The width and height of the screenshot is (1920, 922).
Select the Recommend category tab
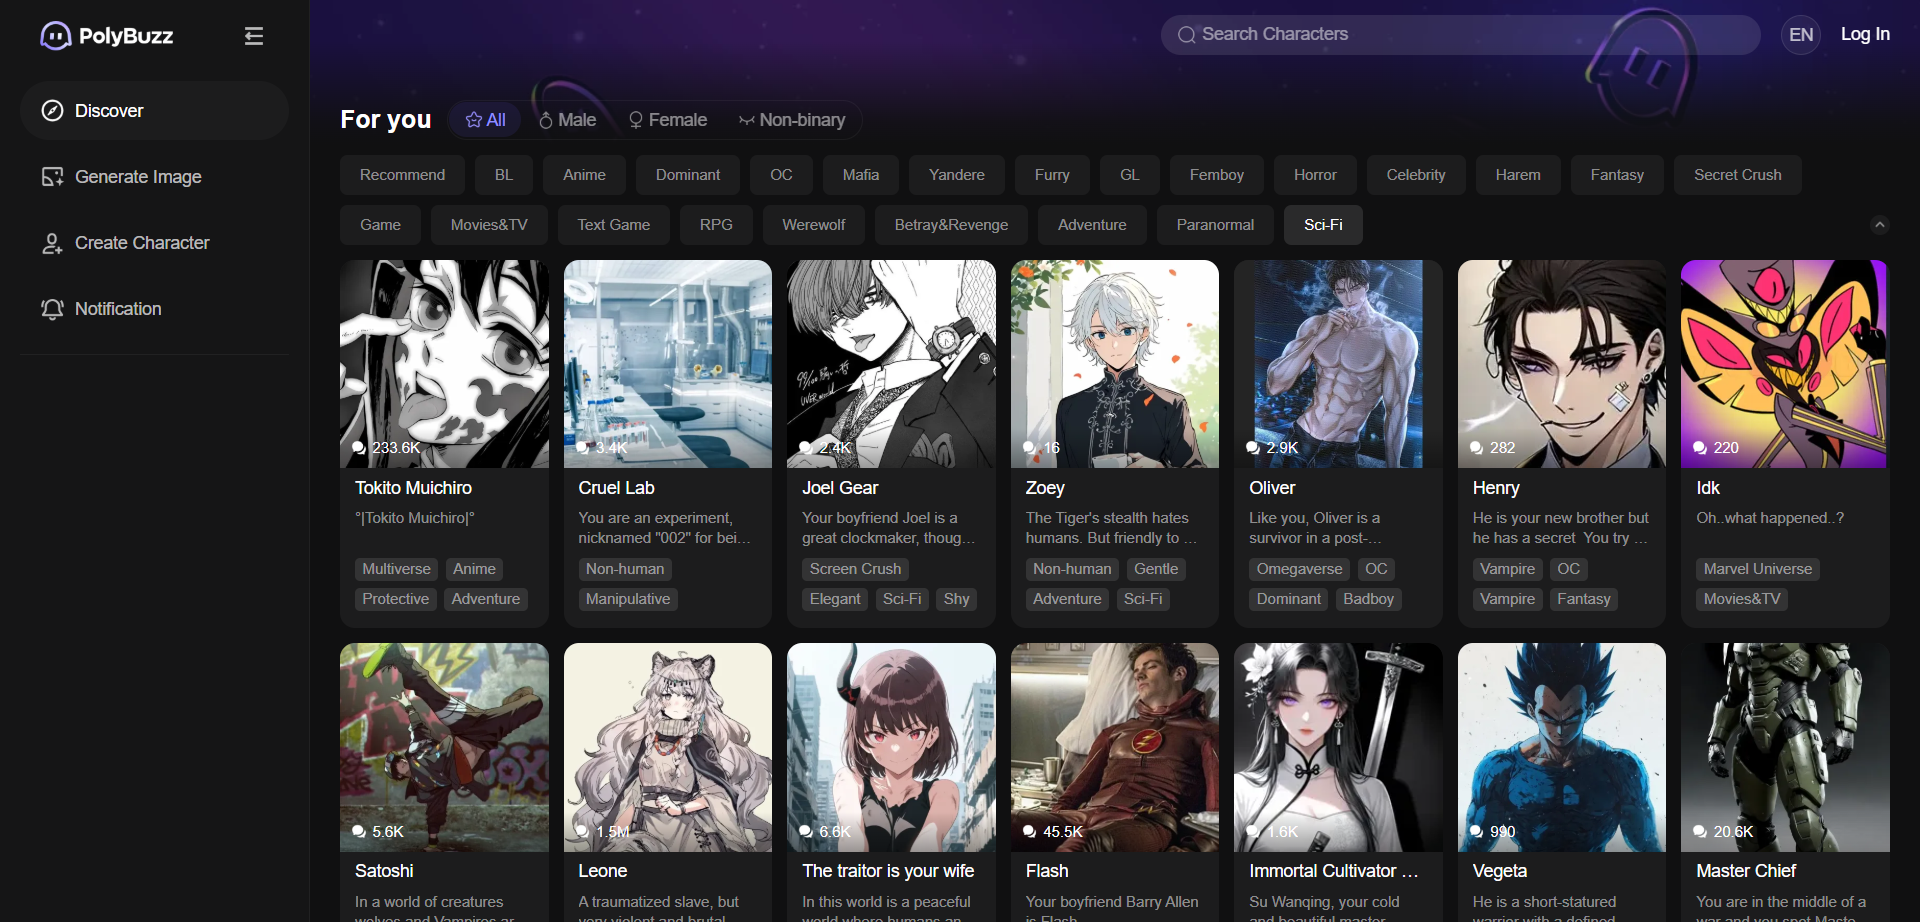point(402,175)
